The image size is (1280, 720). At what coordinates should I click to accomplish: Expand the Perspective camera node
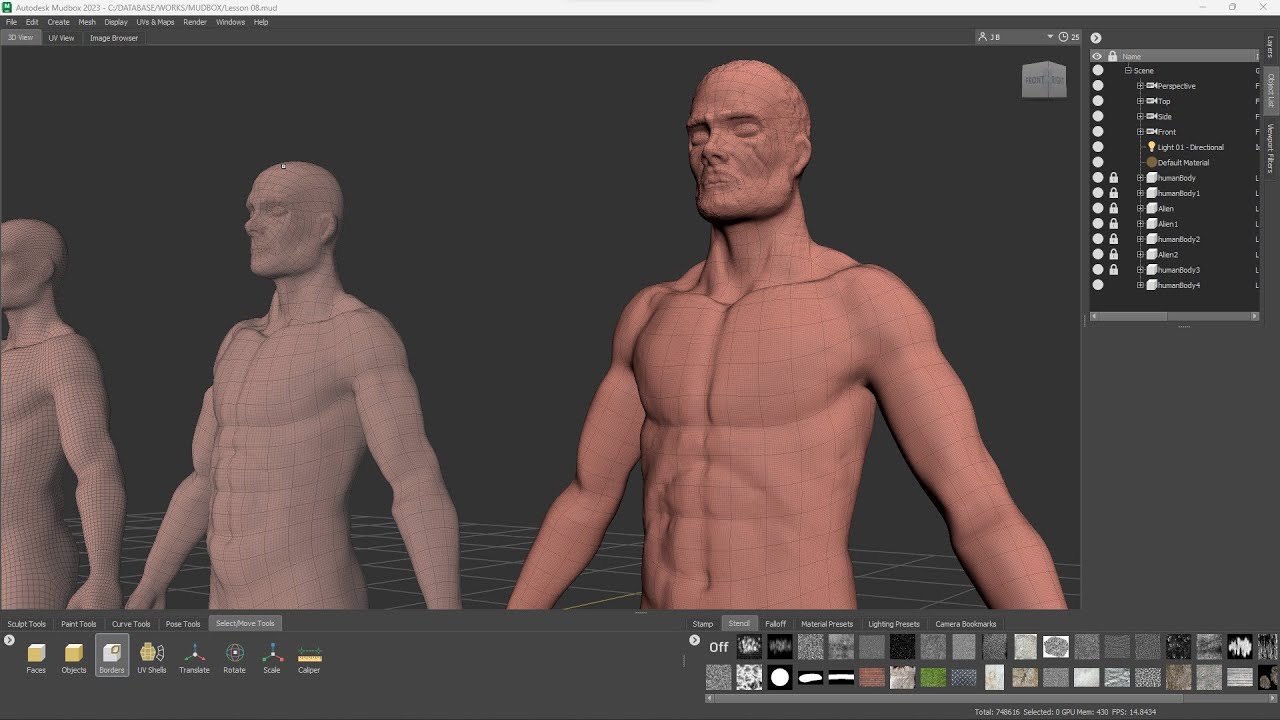pos(1140,86)
